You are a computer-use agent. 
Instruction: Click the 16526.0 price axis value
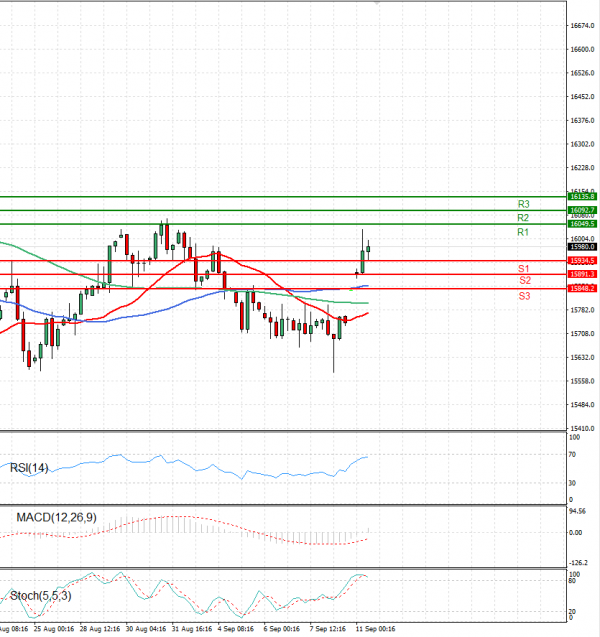point(583,73)
